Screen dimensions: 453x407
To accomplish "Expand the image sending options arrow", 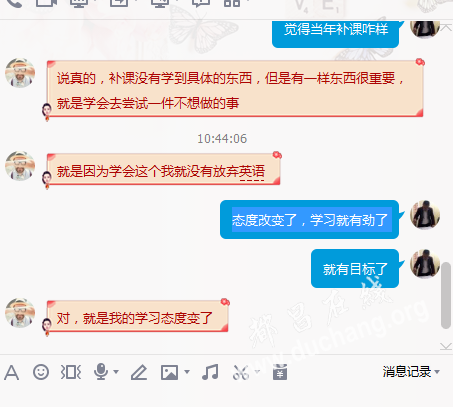I will (187, 371).
